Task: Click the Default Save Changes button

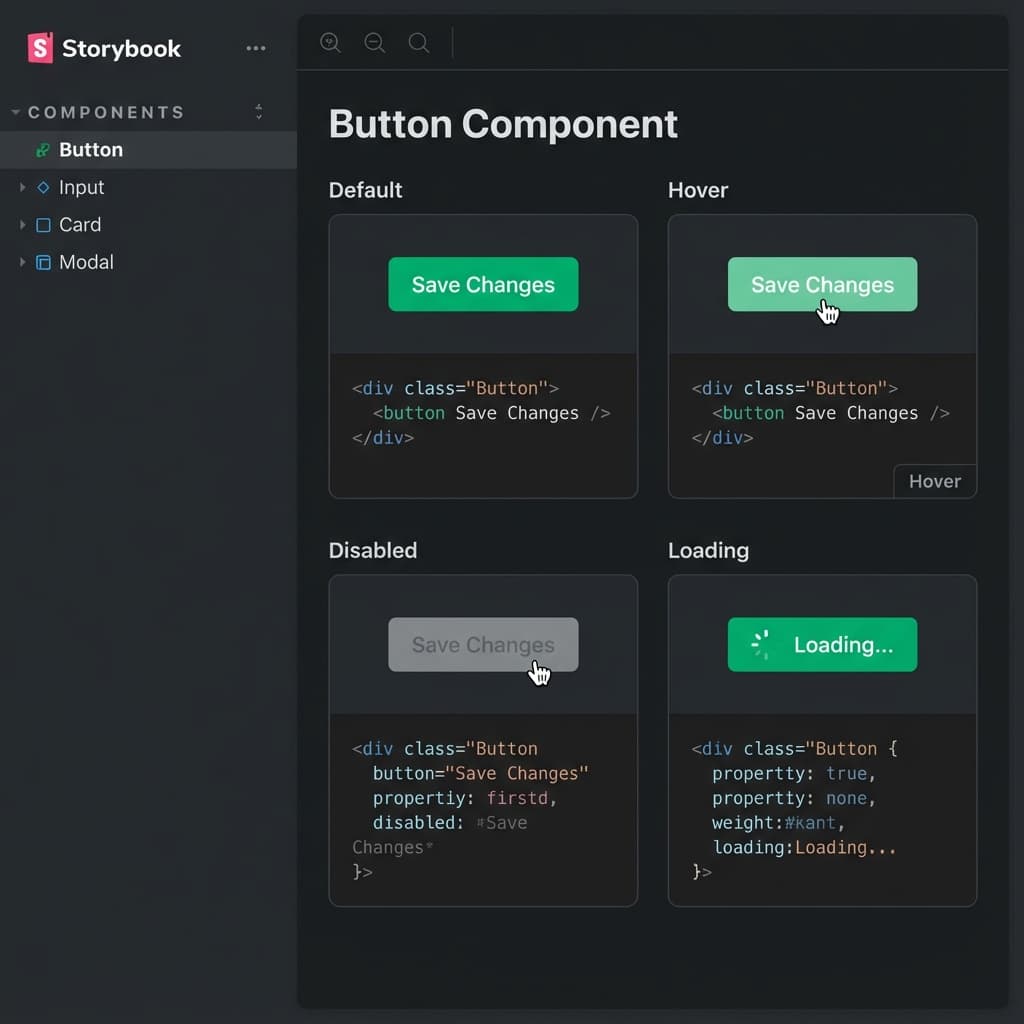Action: click(483, 284)
